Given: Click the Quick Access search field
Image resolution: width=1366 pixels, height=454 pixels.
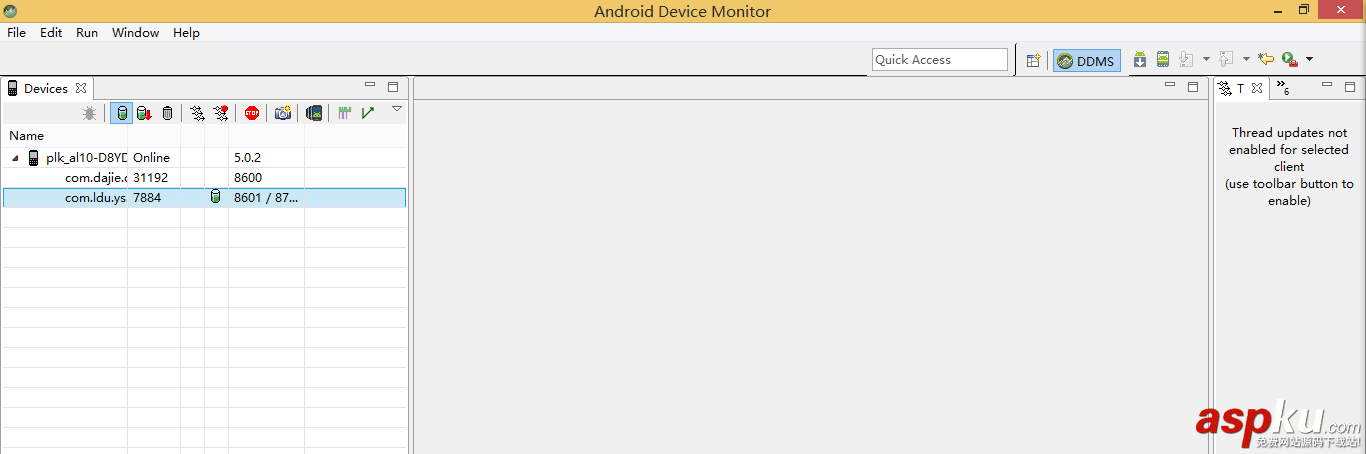Looking at the screenshot, I should (x=939, y=60).
